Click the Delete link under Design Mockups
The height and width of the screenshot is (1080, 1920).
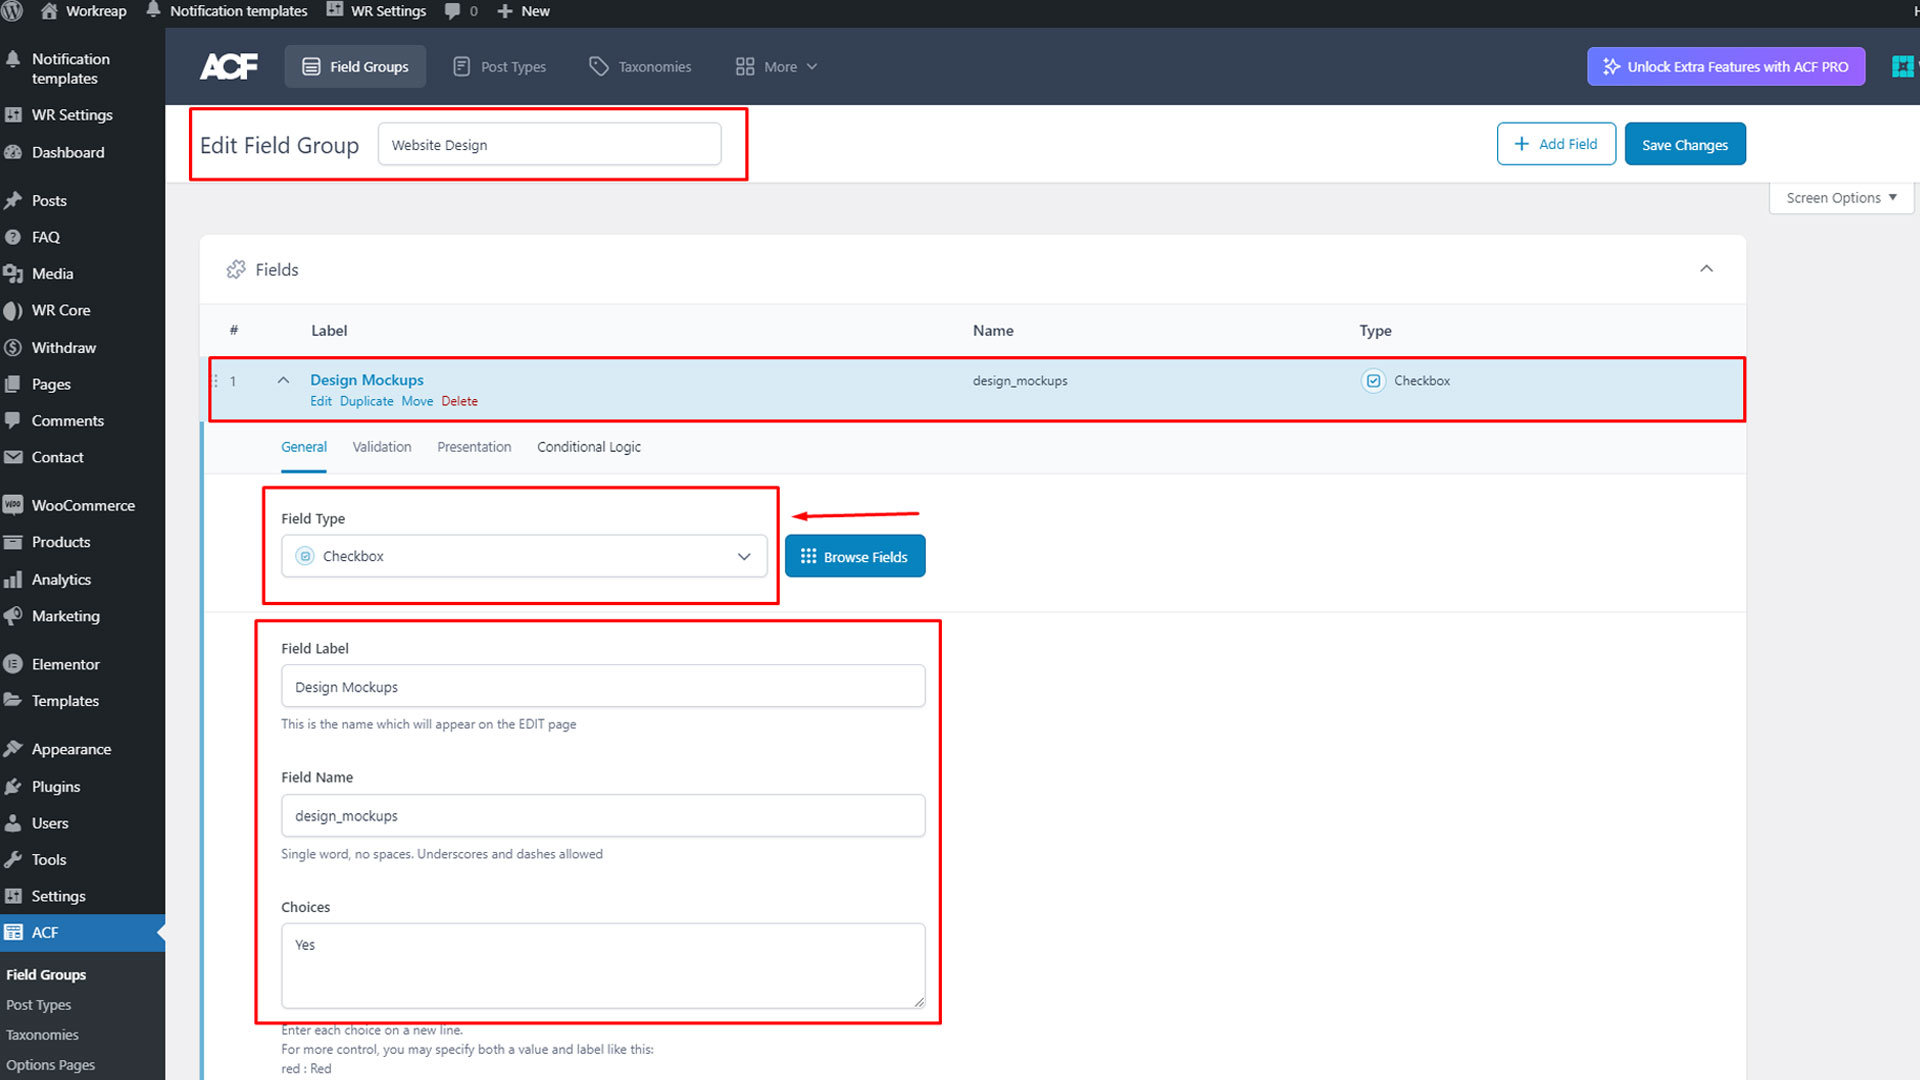[459, 402]
